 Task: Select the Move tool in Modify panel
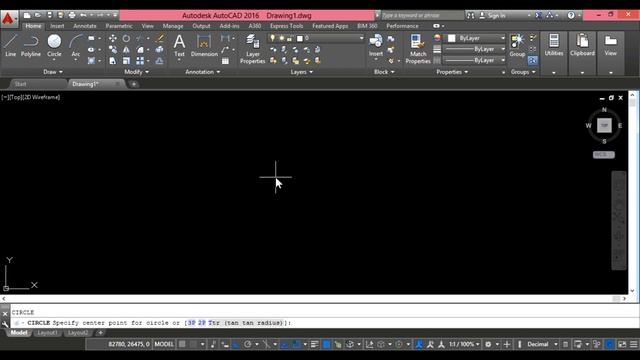pyautogui.click(x=113, y=38)
